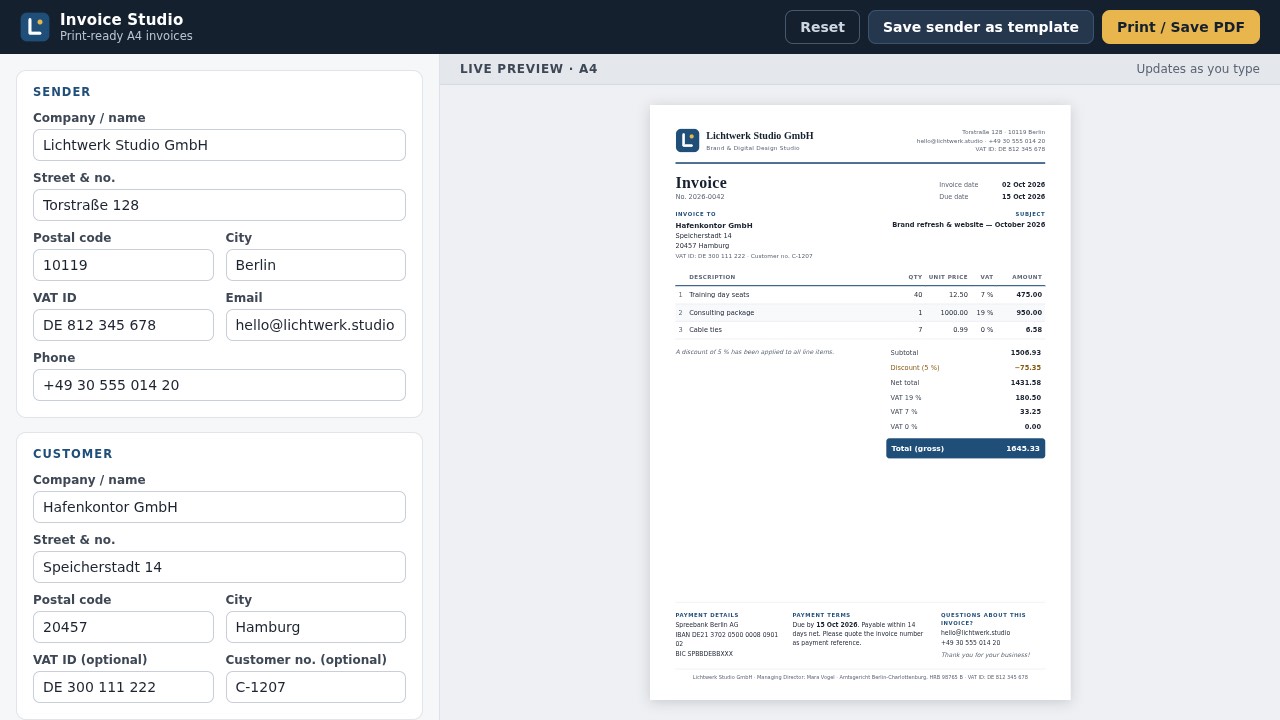The width and height of the screenshot is (1280, 720).
Task: Click 'Training day seats' row in preview
Action: click(860, 295)
